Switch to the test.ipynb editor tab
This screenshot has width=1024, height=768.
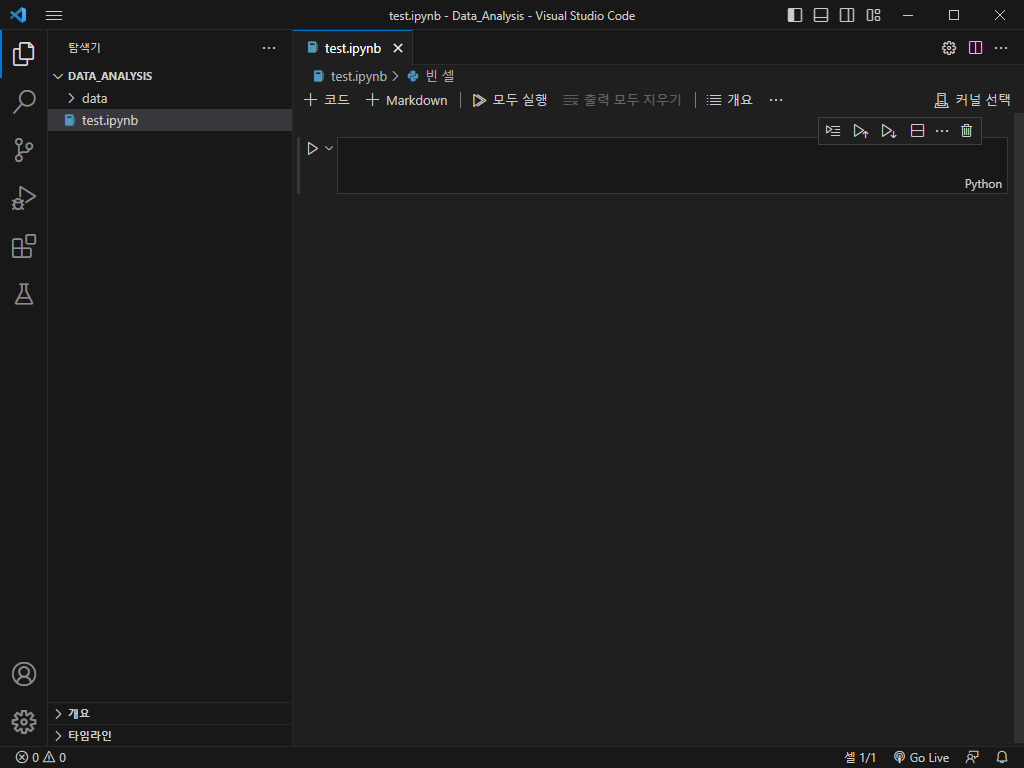click(x=353, y=48)
